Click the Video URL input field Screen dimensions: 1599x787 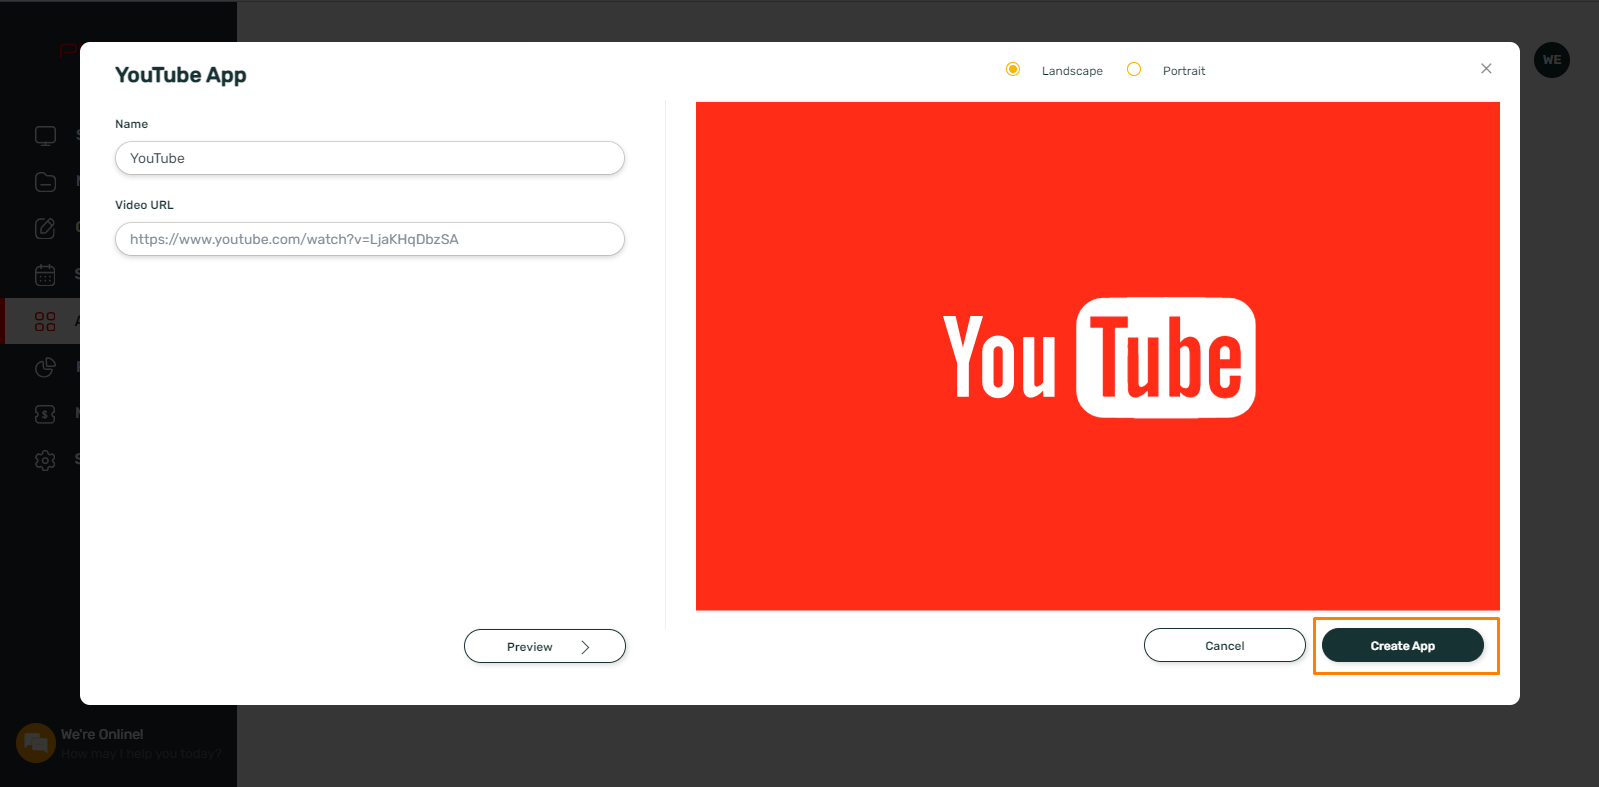(x=370, y=239)
